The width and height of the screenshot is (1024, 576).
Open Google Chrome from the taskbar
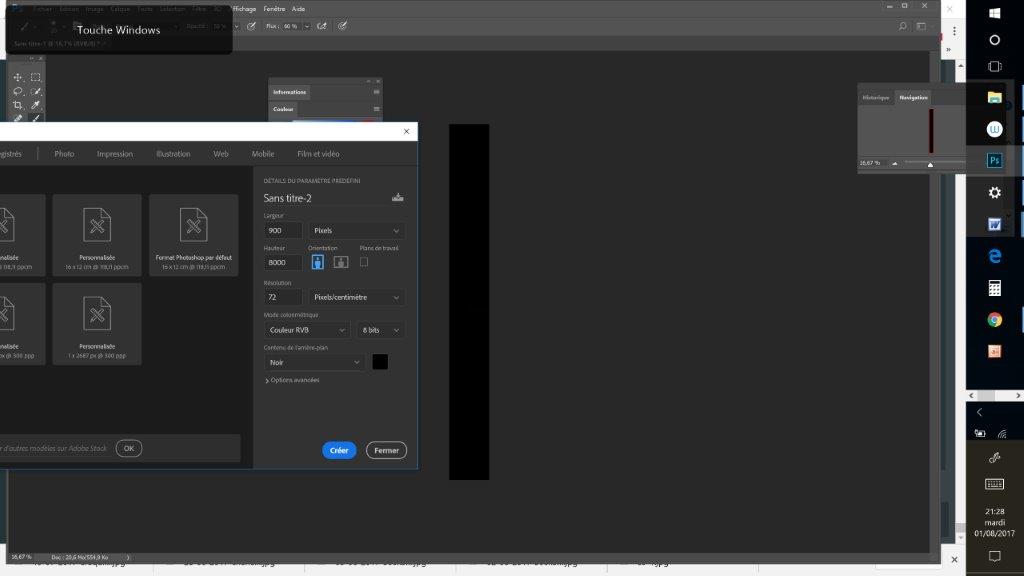coord(994,320)
